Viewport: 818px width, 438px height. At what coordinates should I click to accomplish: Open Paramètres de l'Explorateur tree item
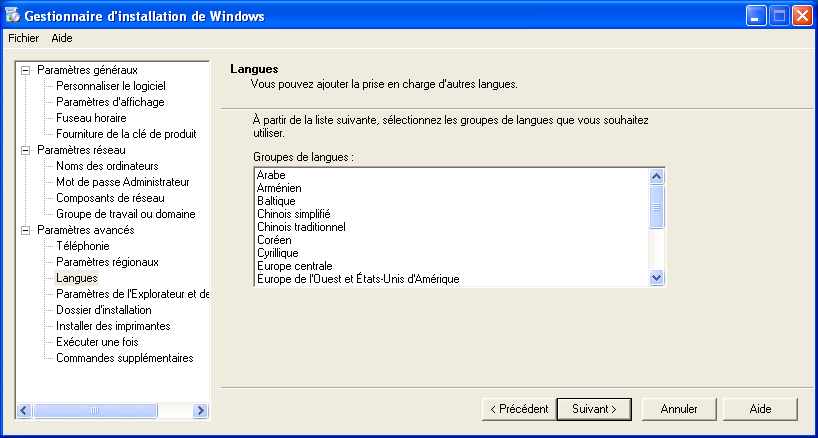(133, 294)
